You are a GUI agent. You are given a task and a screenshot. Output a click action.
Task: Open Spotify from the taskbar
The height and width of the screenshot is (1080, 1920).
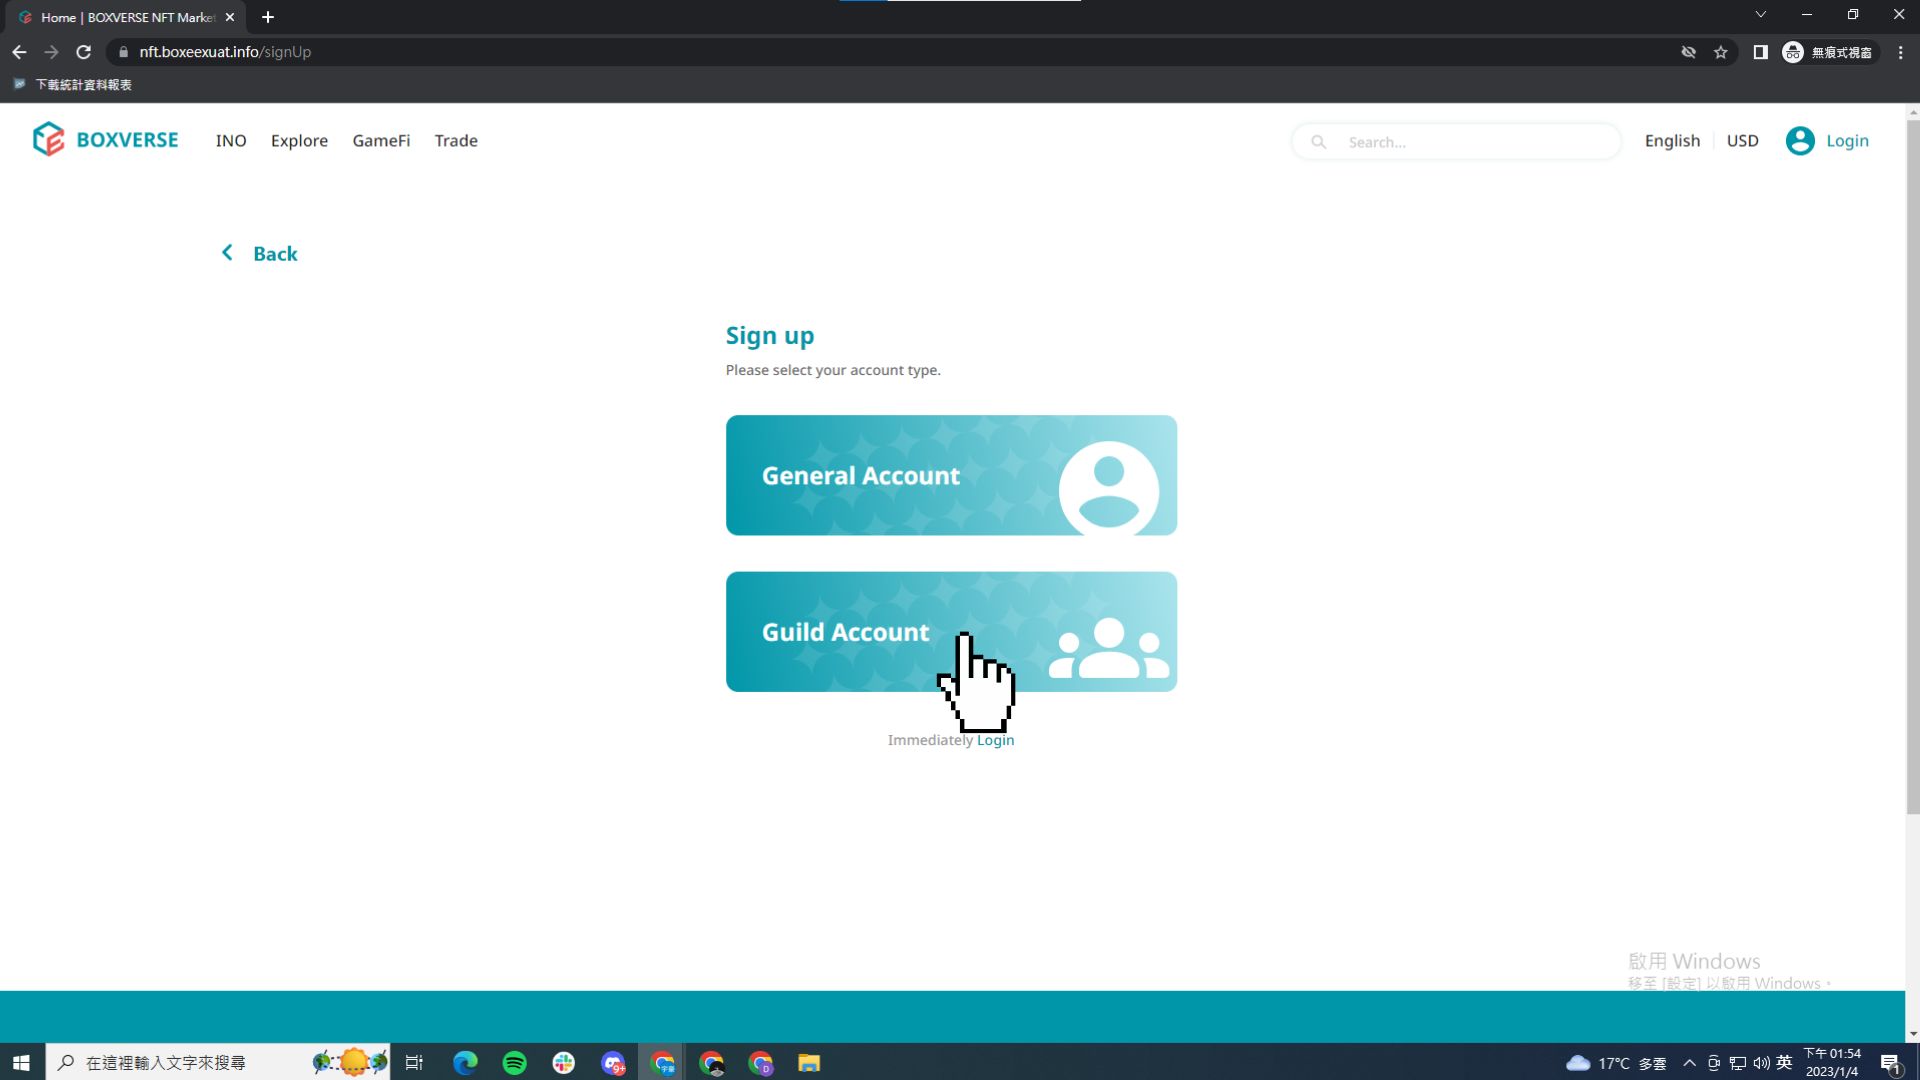click(514, 1062)
